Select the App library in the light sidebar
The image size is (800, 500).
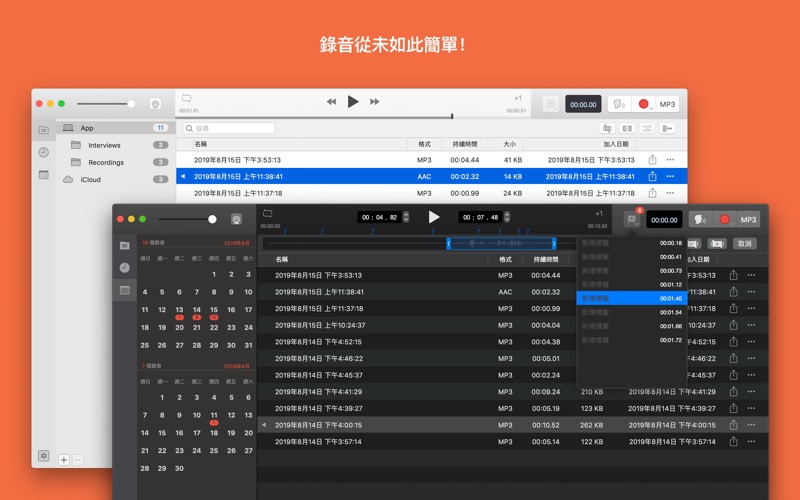point(115,128)
